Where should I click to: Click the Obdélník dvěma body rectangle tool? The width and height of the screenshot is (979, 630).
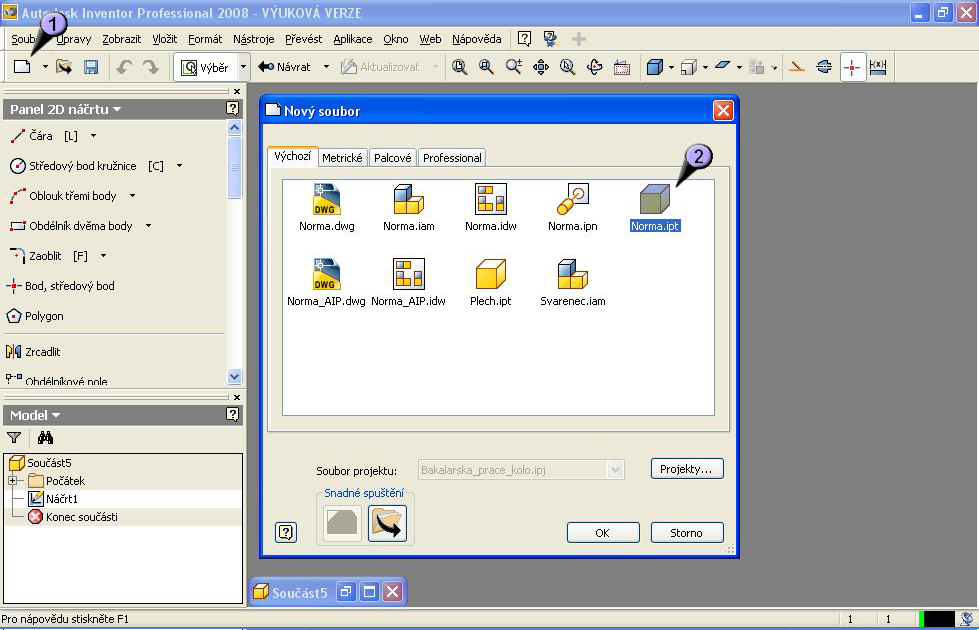(71, 226)
